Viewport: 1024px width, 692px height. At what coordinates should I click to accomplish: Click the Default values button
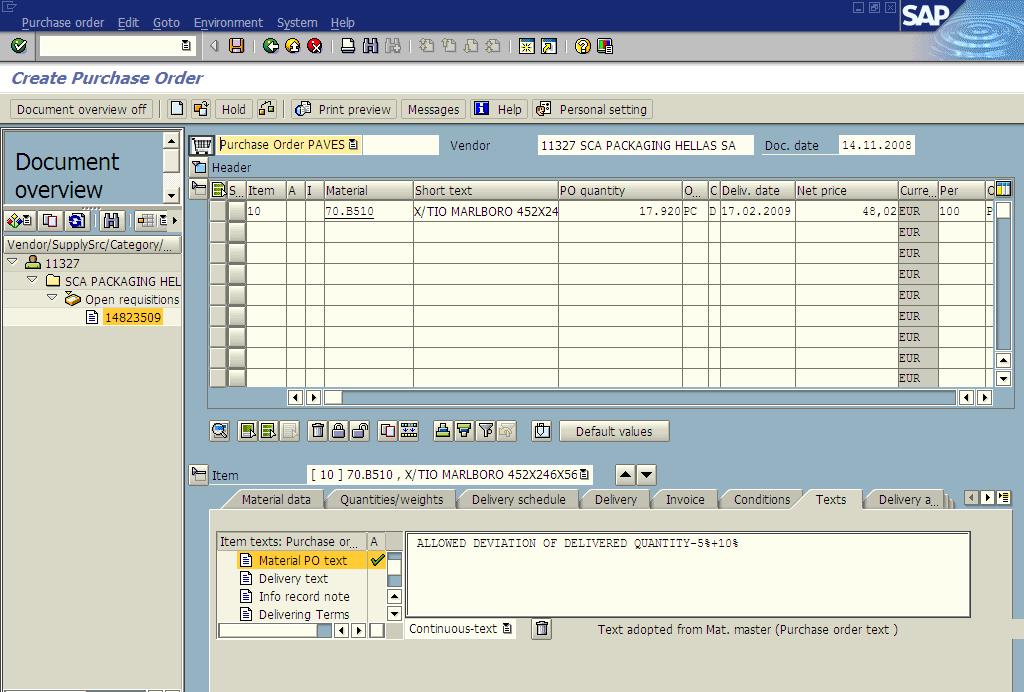[614, 431]
